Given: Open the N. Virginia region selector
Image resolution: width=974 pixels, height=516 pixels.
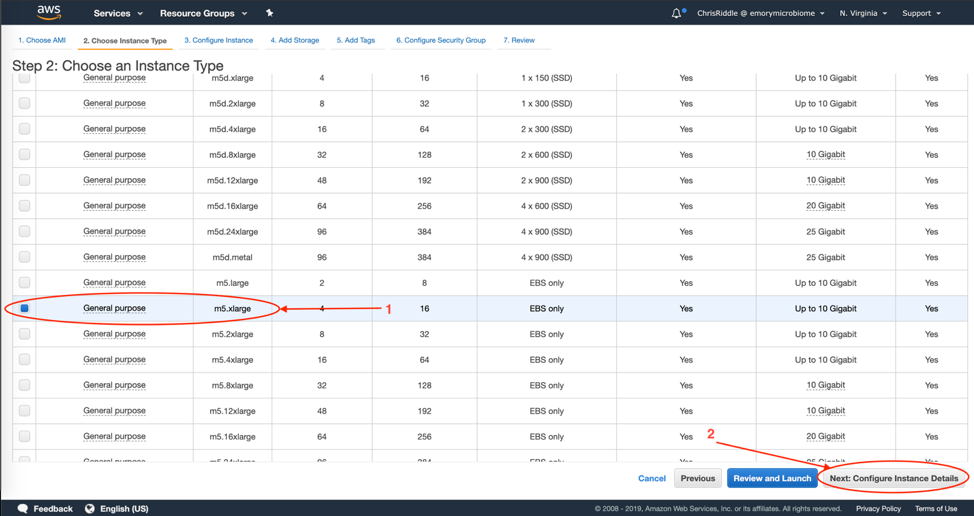Looking at the screenshot, I should (863, 13).
